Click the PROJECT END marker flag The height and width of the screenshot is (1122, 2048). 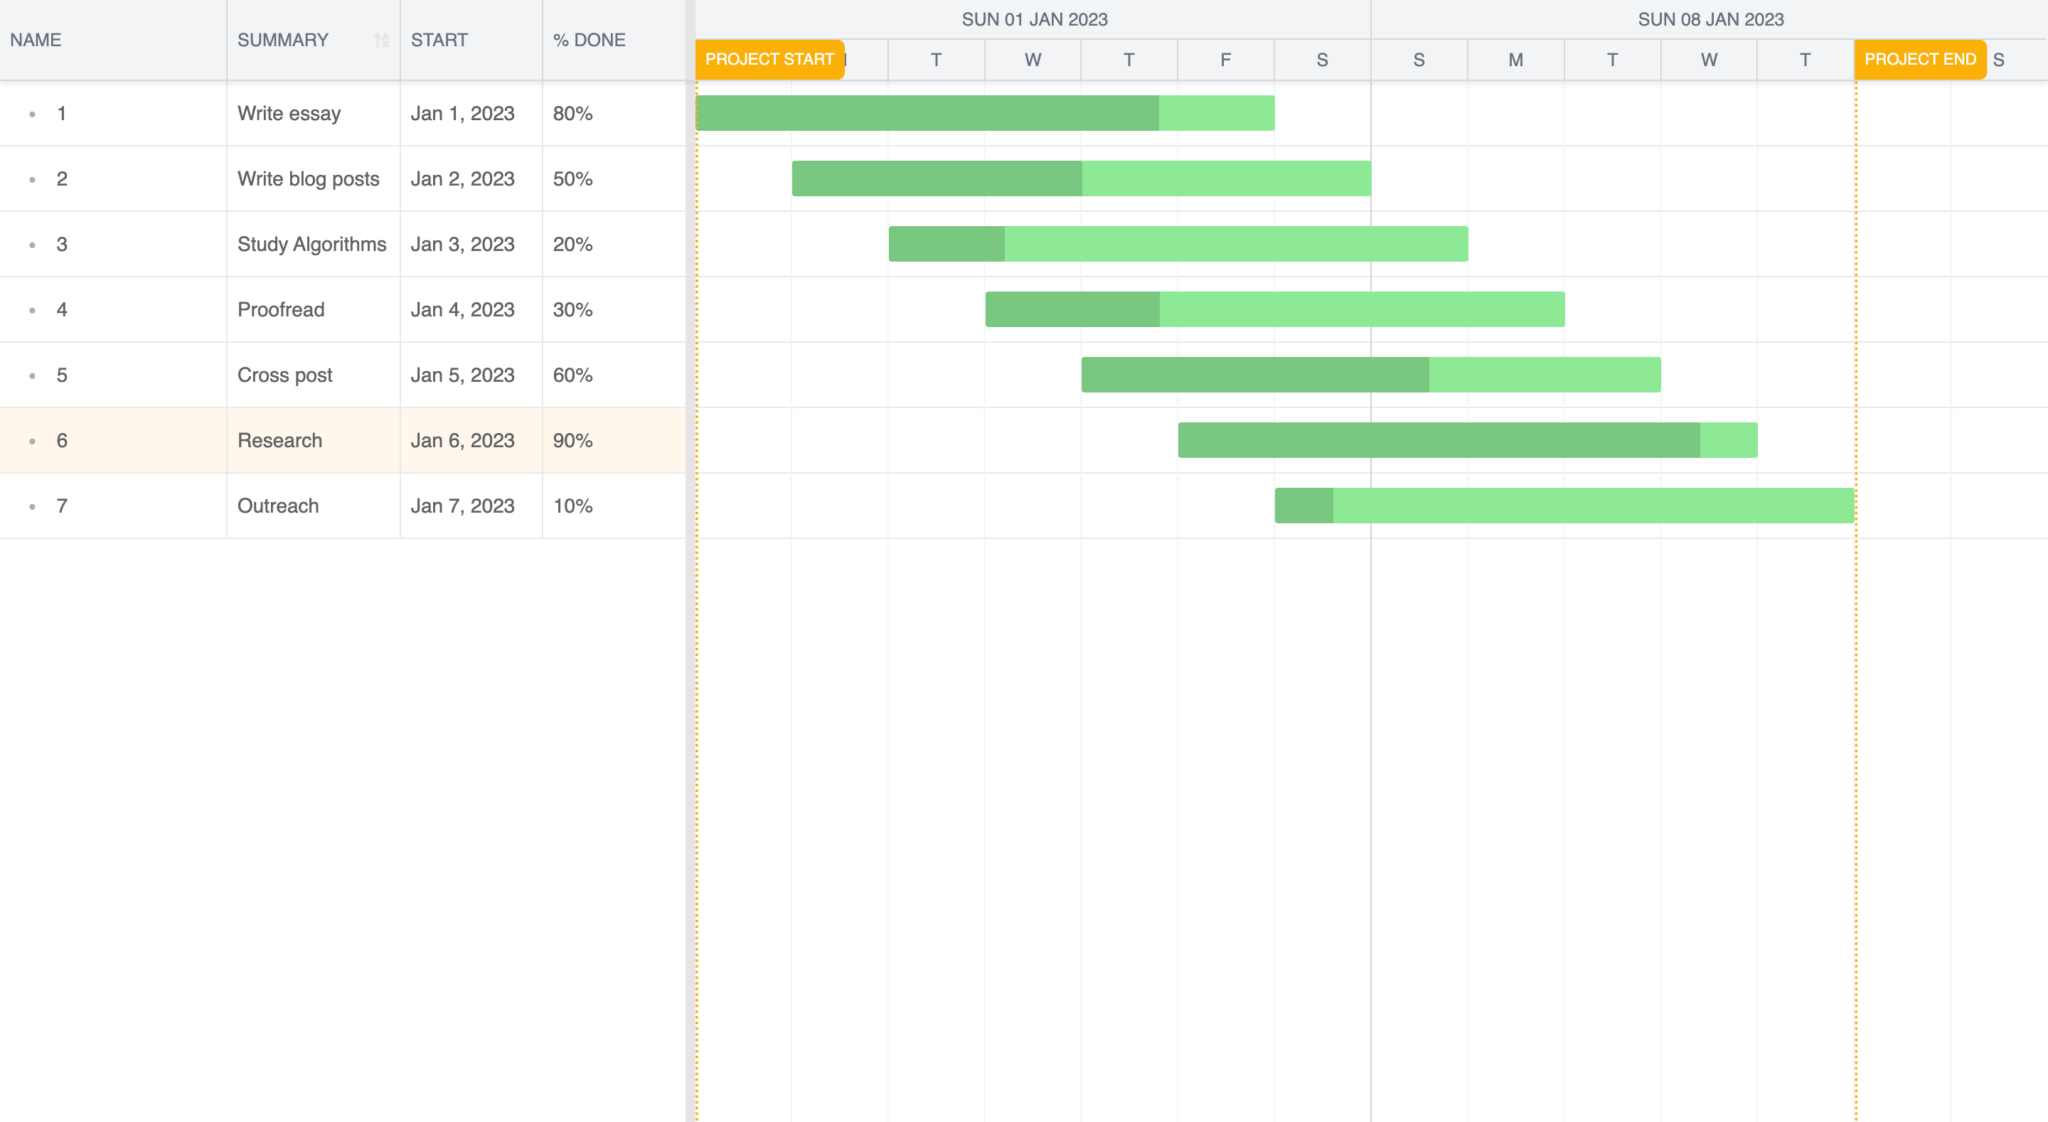(1919, 59)
